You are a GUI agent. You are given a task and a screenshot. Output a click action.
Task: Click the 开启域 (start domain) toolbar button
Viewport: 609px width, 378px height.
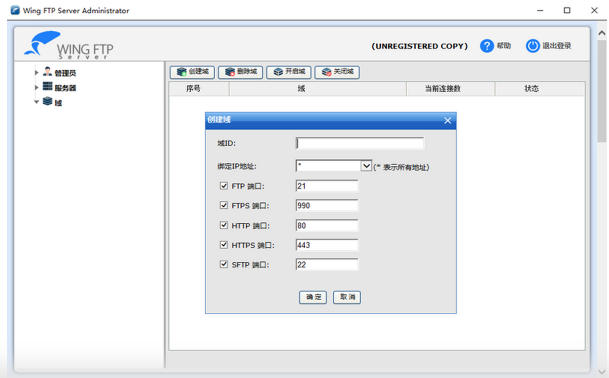(289, 72)
